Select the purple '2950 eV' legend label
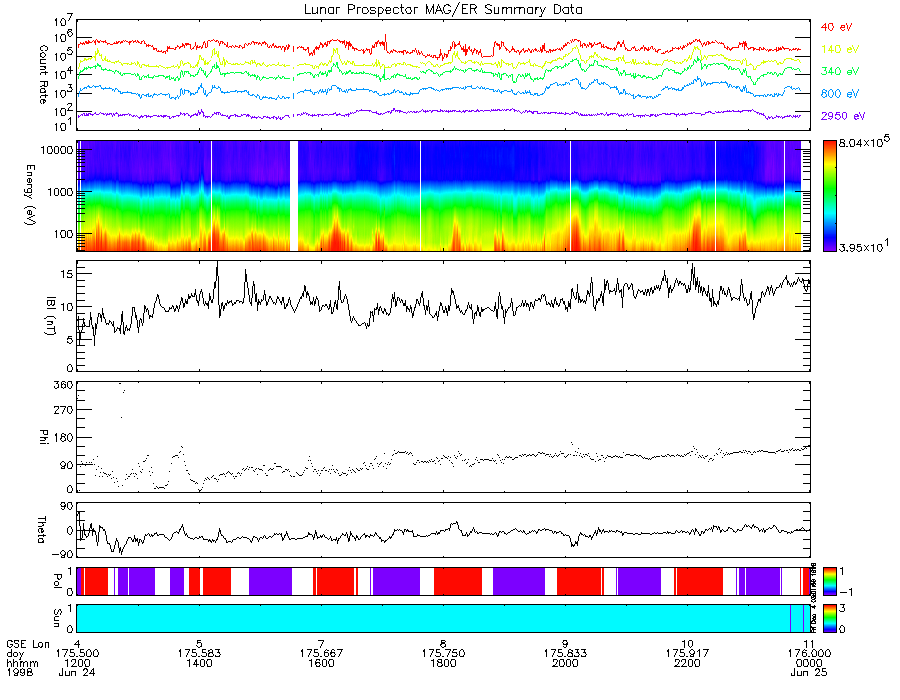This screenshot has width=900, height=700. [843, 116]
